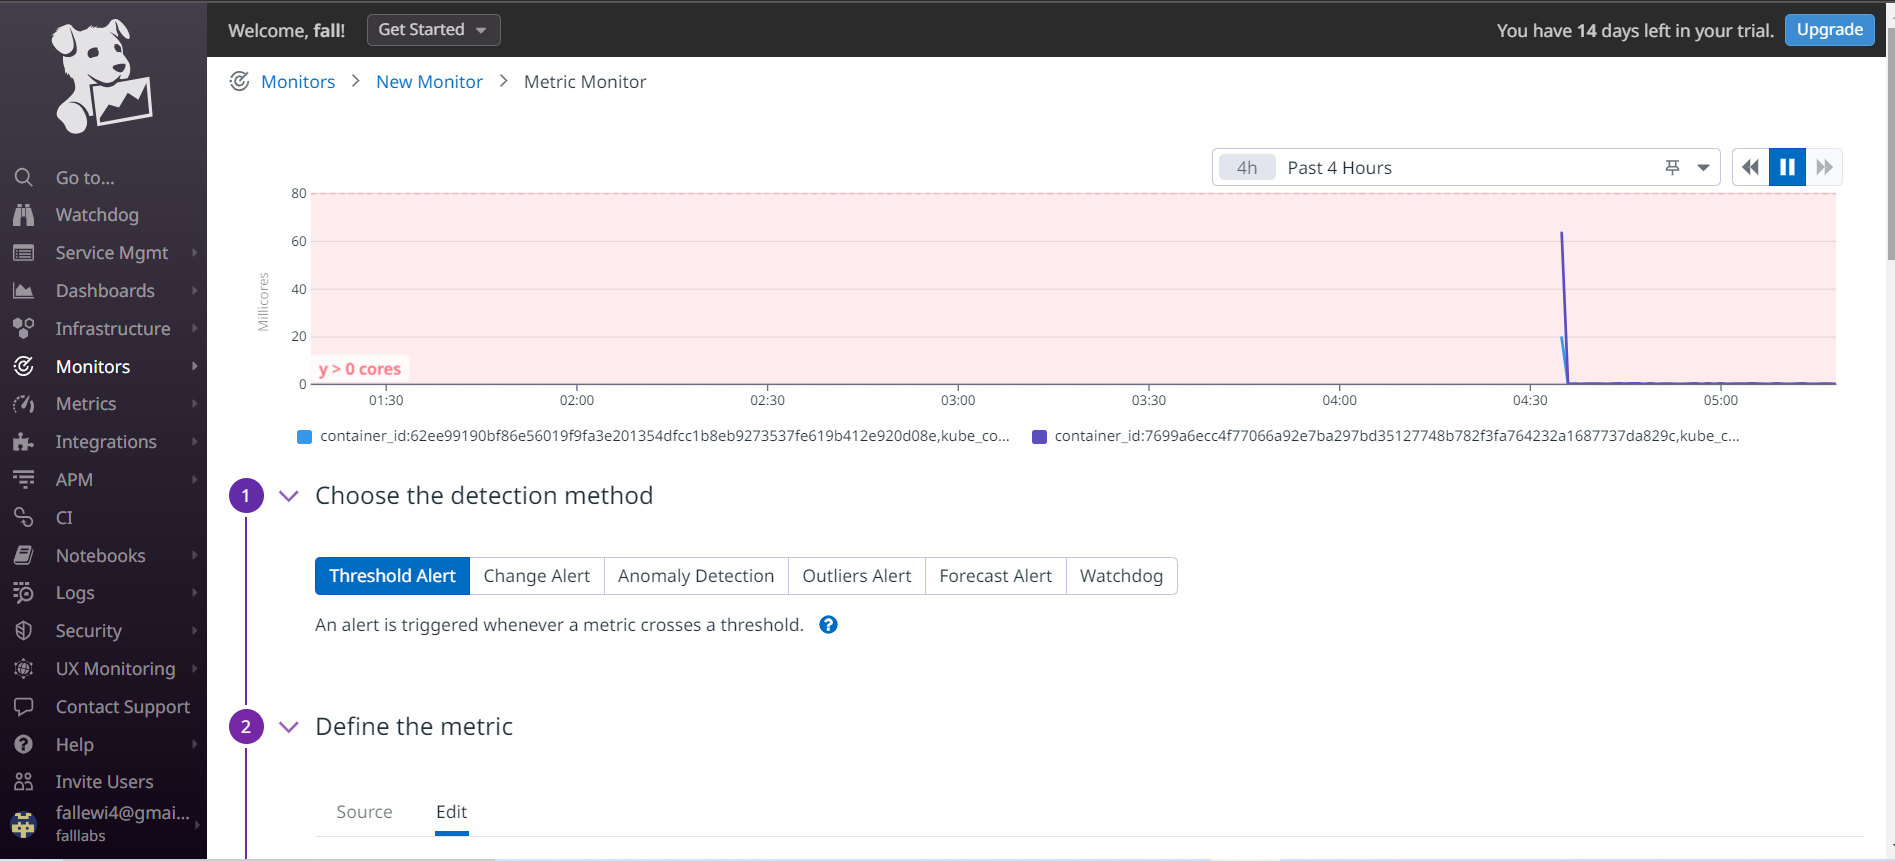Select Threshold Alert detection method
Viewport: 1895px width, 861px height.
pyautogui.click(x=392, y=576)
